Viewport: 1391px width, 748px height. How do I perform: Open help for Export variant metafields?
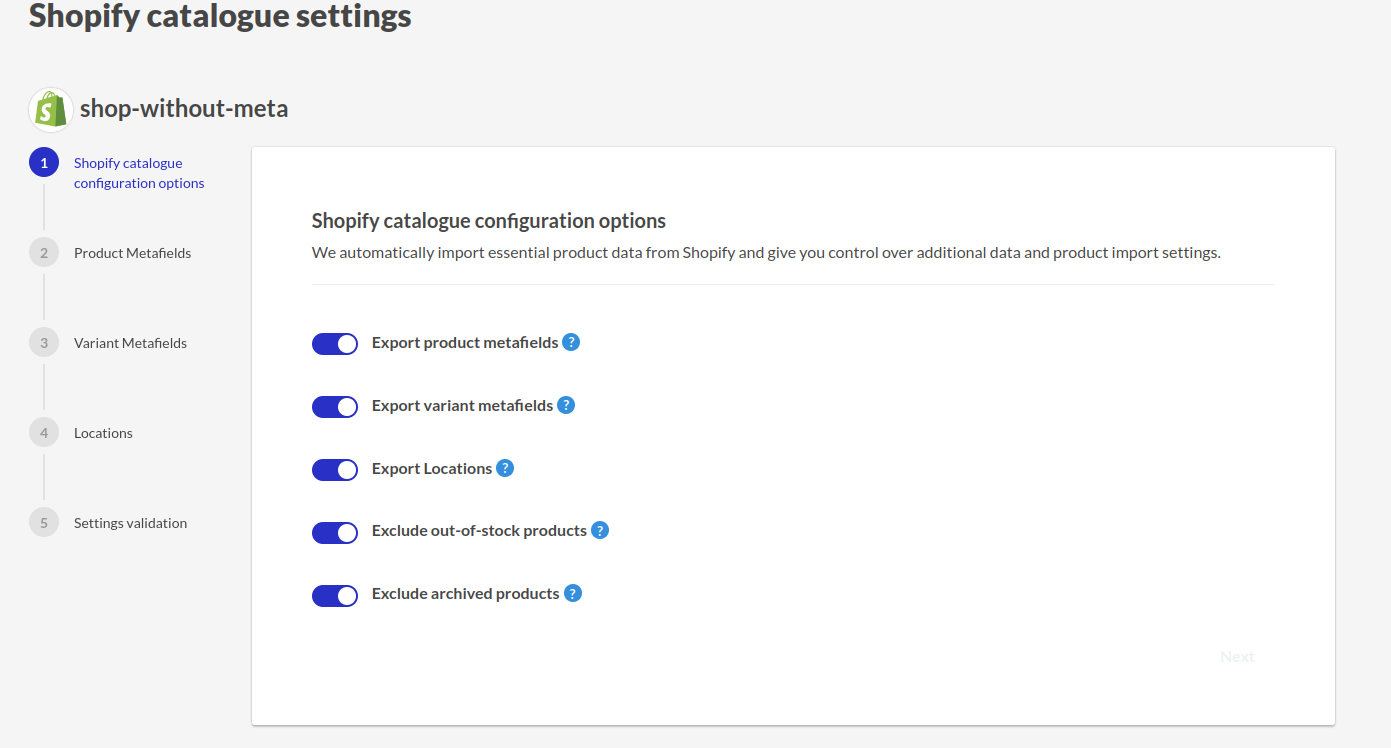click(x=566, y=405)
